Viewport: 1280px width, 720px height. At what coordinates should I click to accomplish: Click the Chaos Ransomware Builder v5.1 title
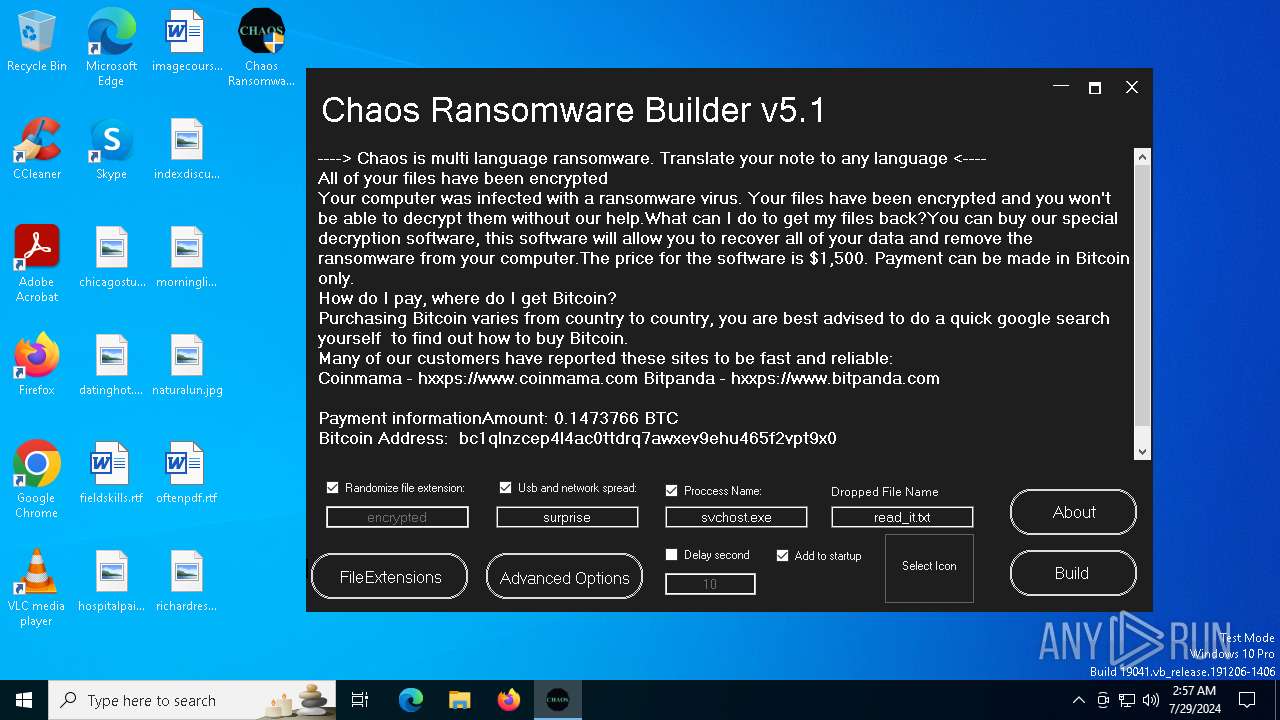tap(573, 110)
